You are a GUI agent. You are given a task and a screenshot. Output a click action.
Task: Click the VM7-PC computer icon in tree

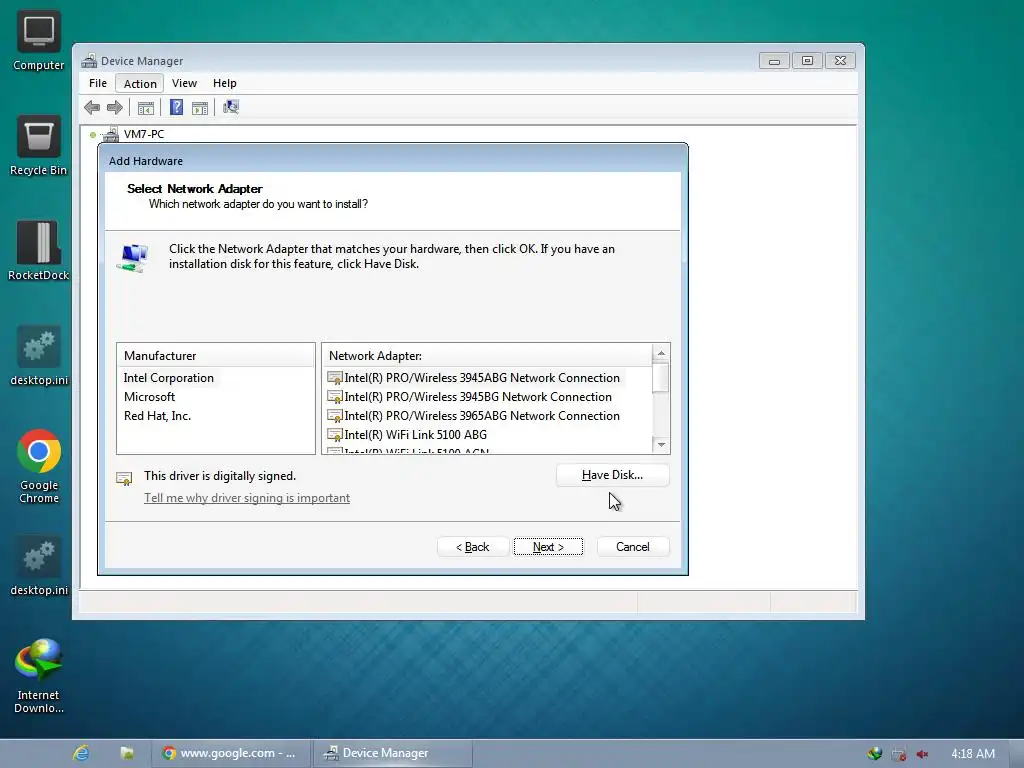111,135
